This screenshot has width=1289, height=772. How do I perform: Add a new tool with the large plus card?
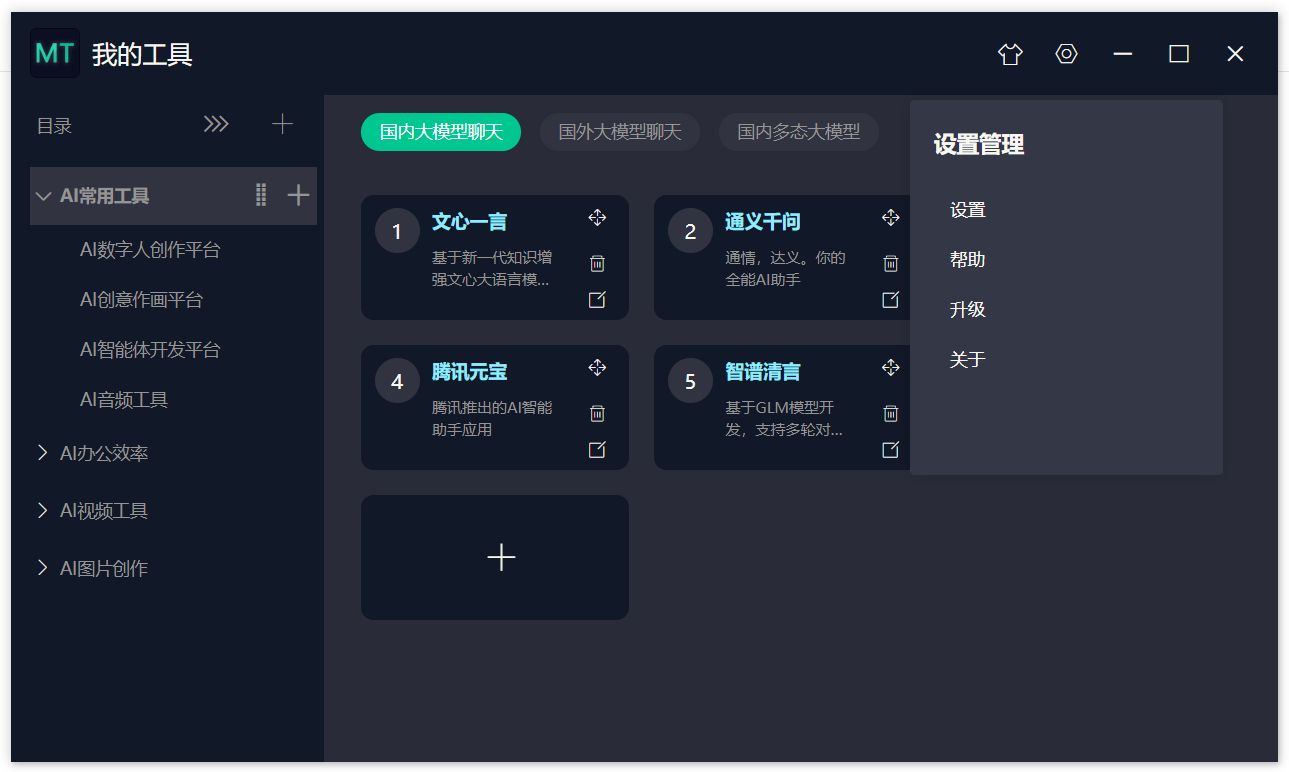click(x=495, y=557)
